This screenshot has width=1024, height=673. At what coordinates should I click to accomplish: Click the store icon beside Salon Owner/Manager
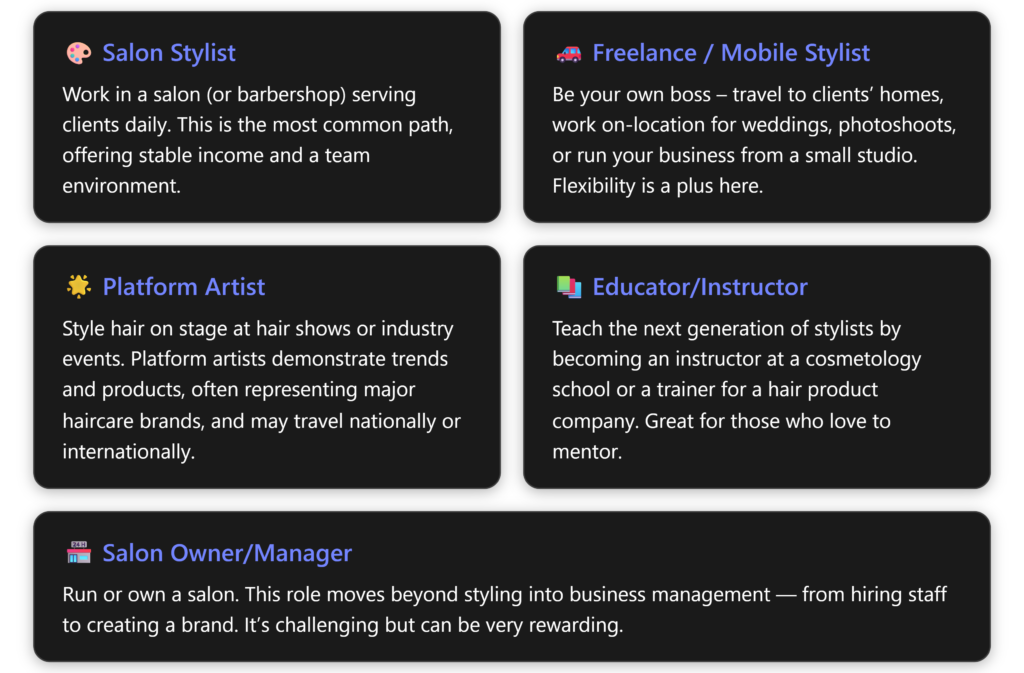pyautogui.click(x=78, y=554)
